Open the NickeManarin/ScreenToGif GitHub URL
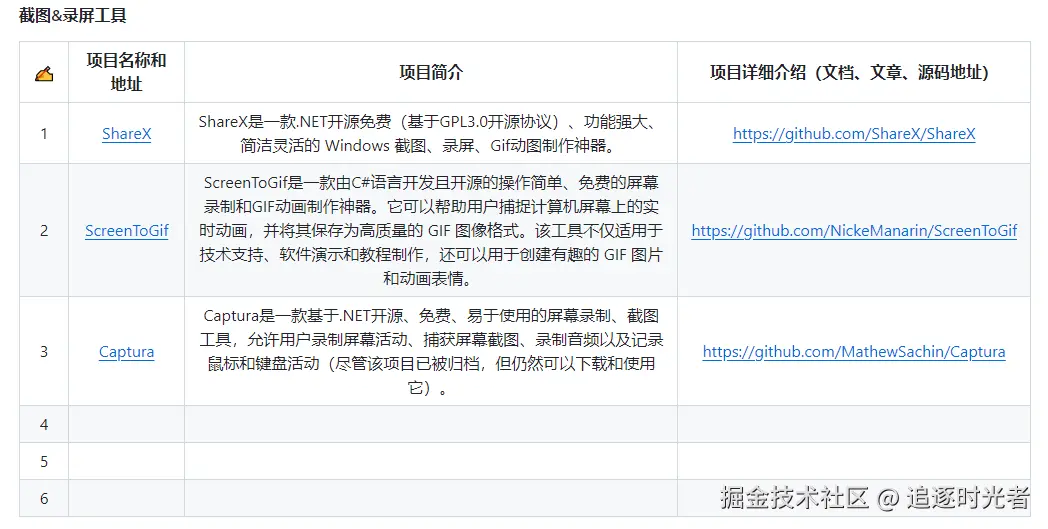The height and width of the screenshot is (529, 1048). [x=854, y=231]
